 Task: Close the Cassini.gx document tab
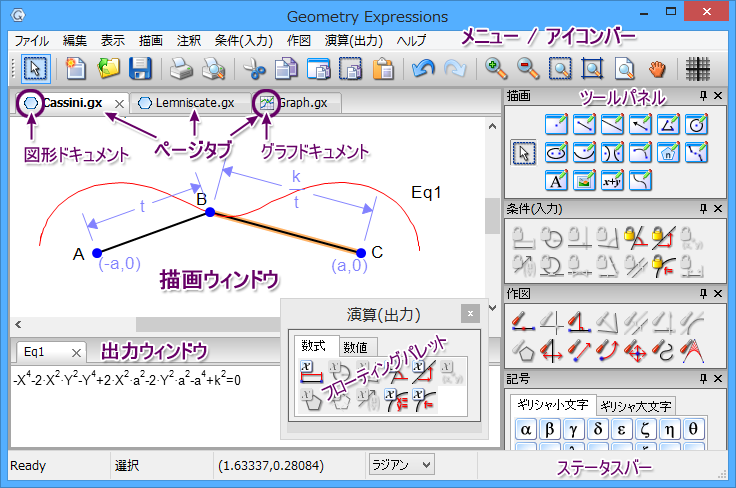click(x=119, y=103)
